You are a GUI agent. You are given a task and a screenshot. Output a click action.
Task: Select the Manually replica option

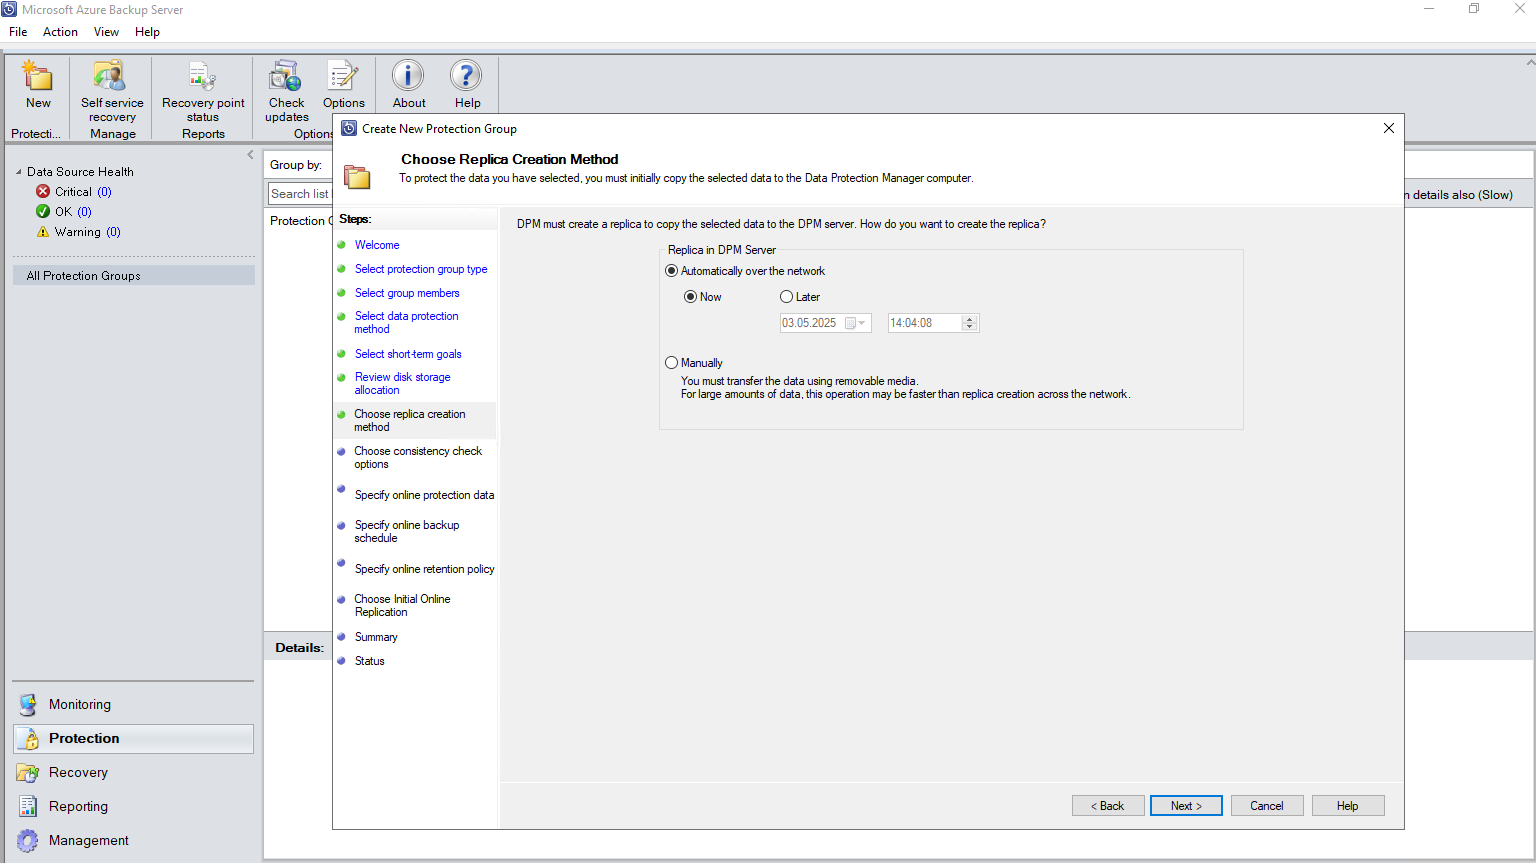pyautogui.click(x=672, y=363)
